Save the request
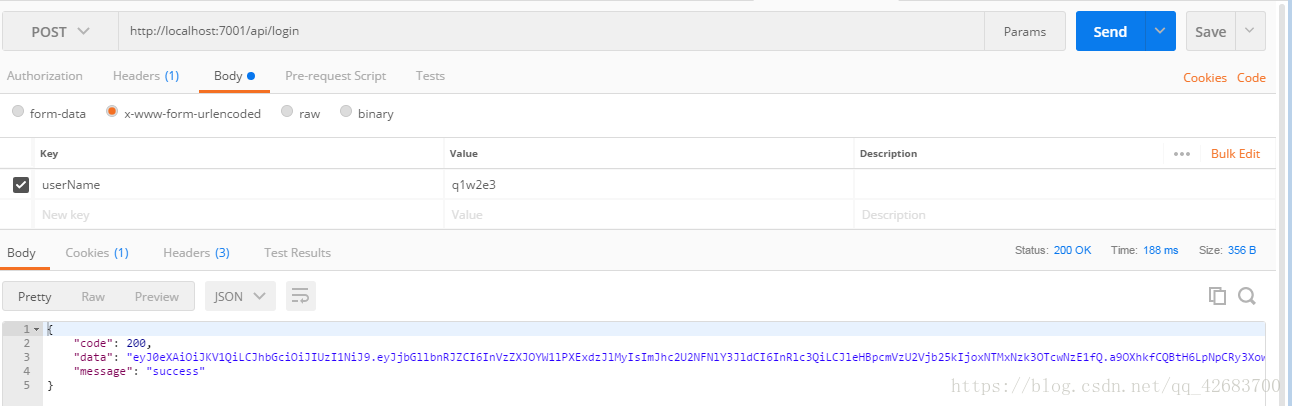The width and height of the screenshot is (1292, 406). click(x=1210, y=31)
